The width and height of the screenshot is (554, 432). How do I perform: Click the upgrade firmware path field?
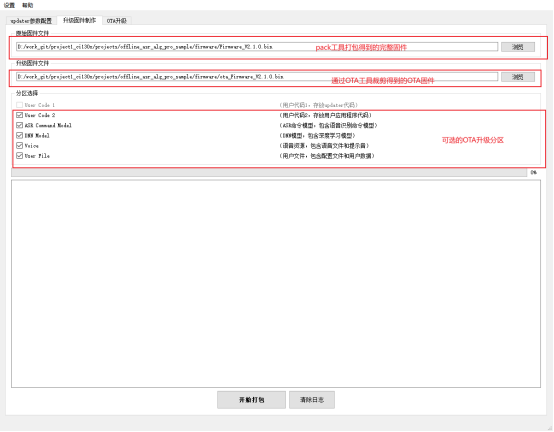click(x=257, y=77)
